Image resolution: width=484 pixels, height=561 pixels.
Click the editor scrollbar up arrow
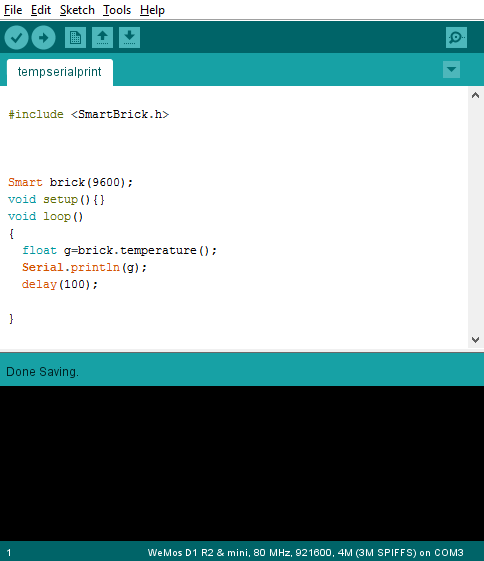pos(475,95)
